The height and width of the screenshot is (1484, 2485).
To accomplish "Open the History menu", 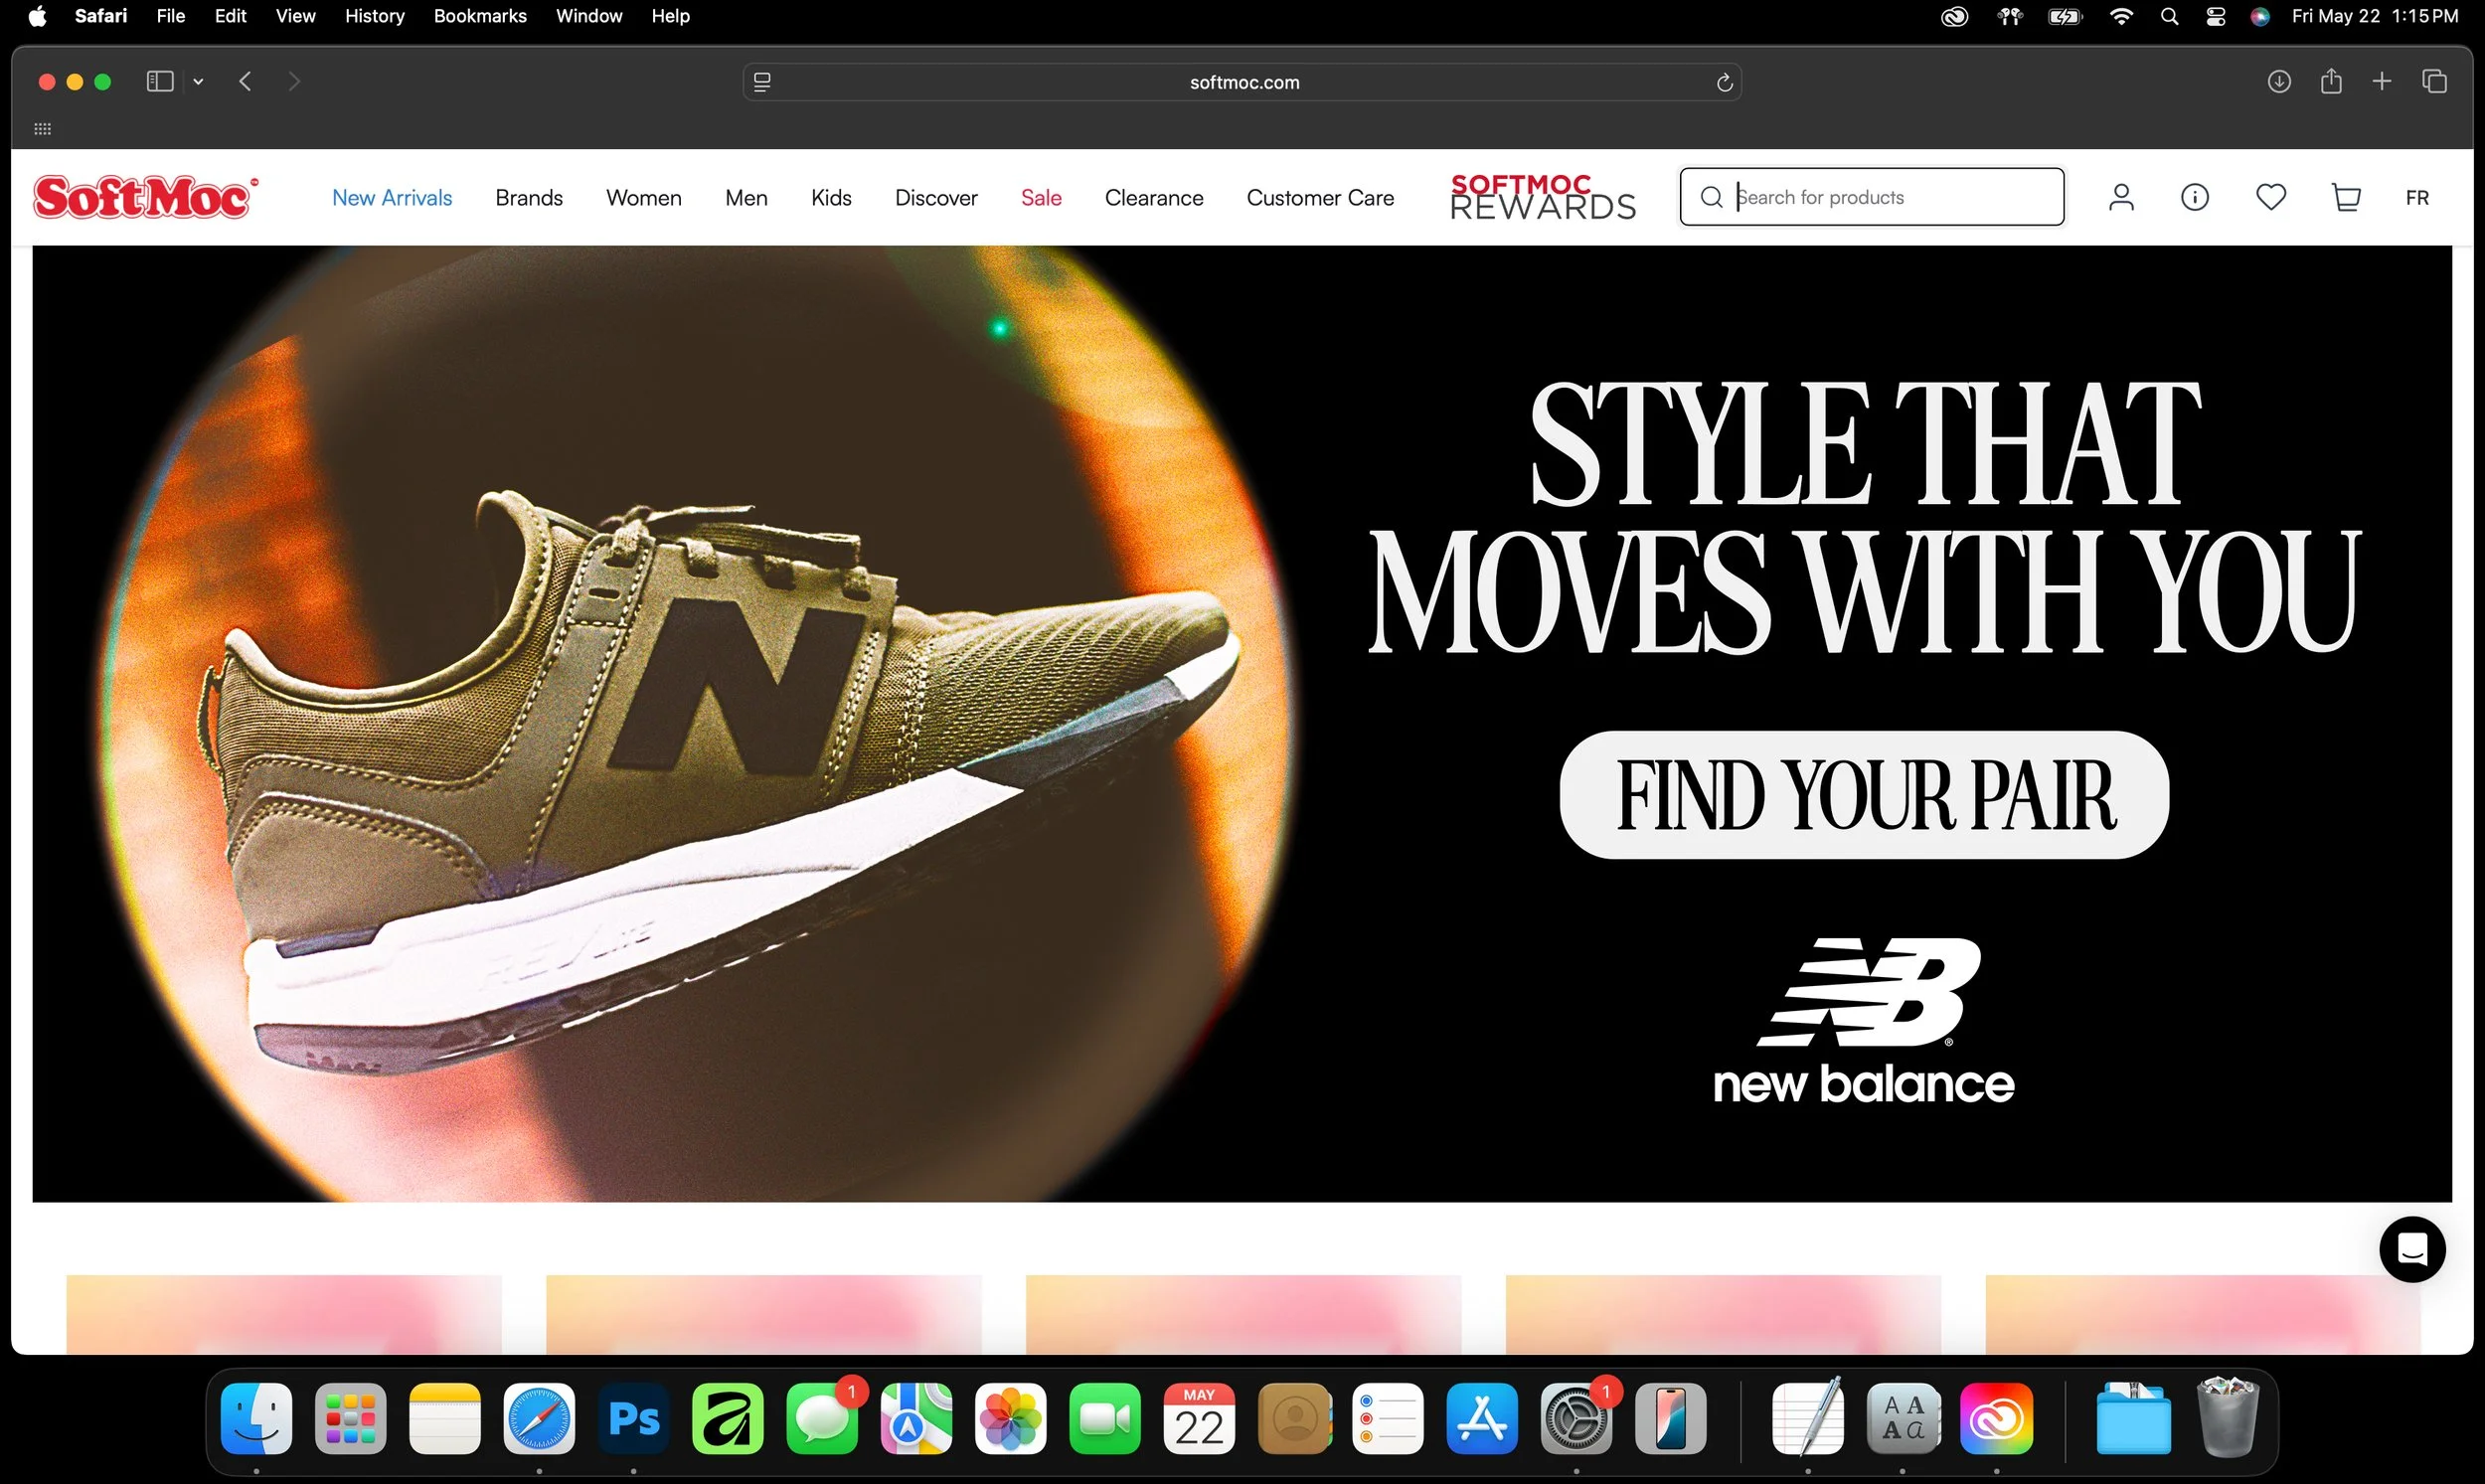I will [x=375, y=16].
